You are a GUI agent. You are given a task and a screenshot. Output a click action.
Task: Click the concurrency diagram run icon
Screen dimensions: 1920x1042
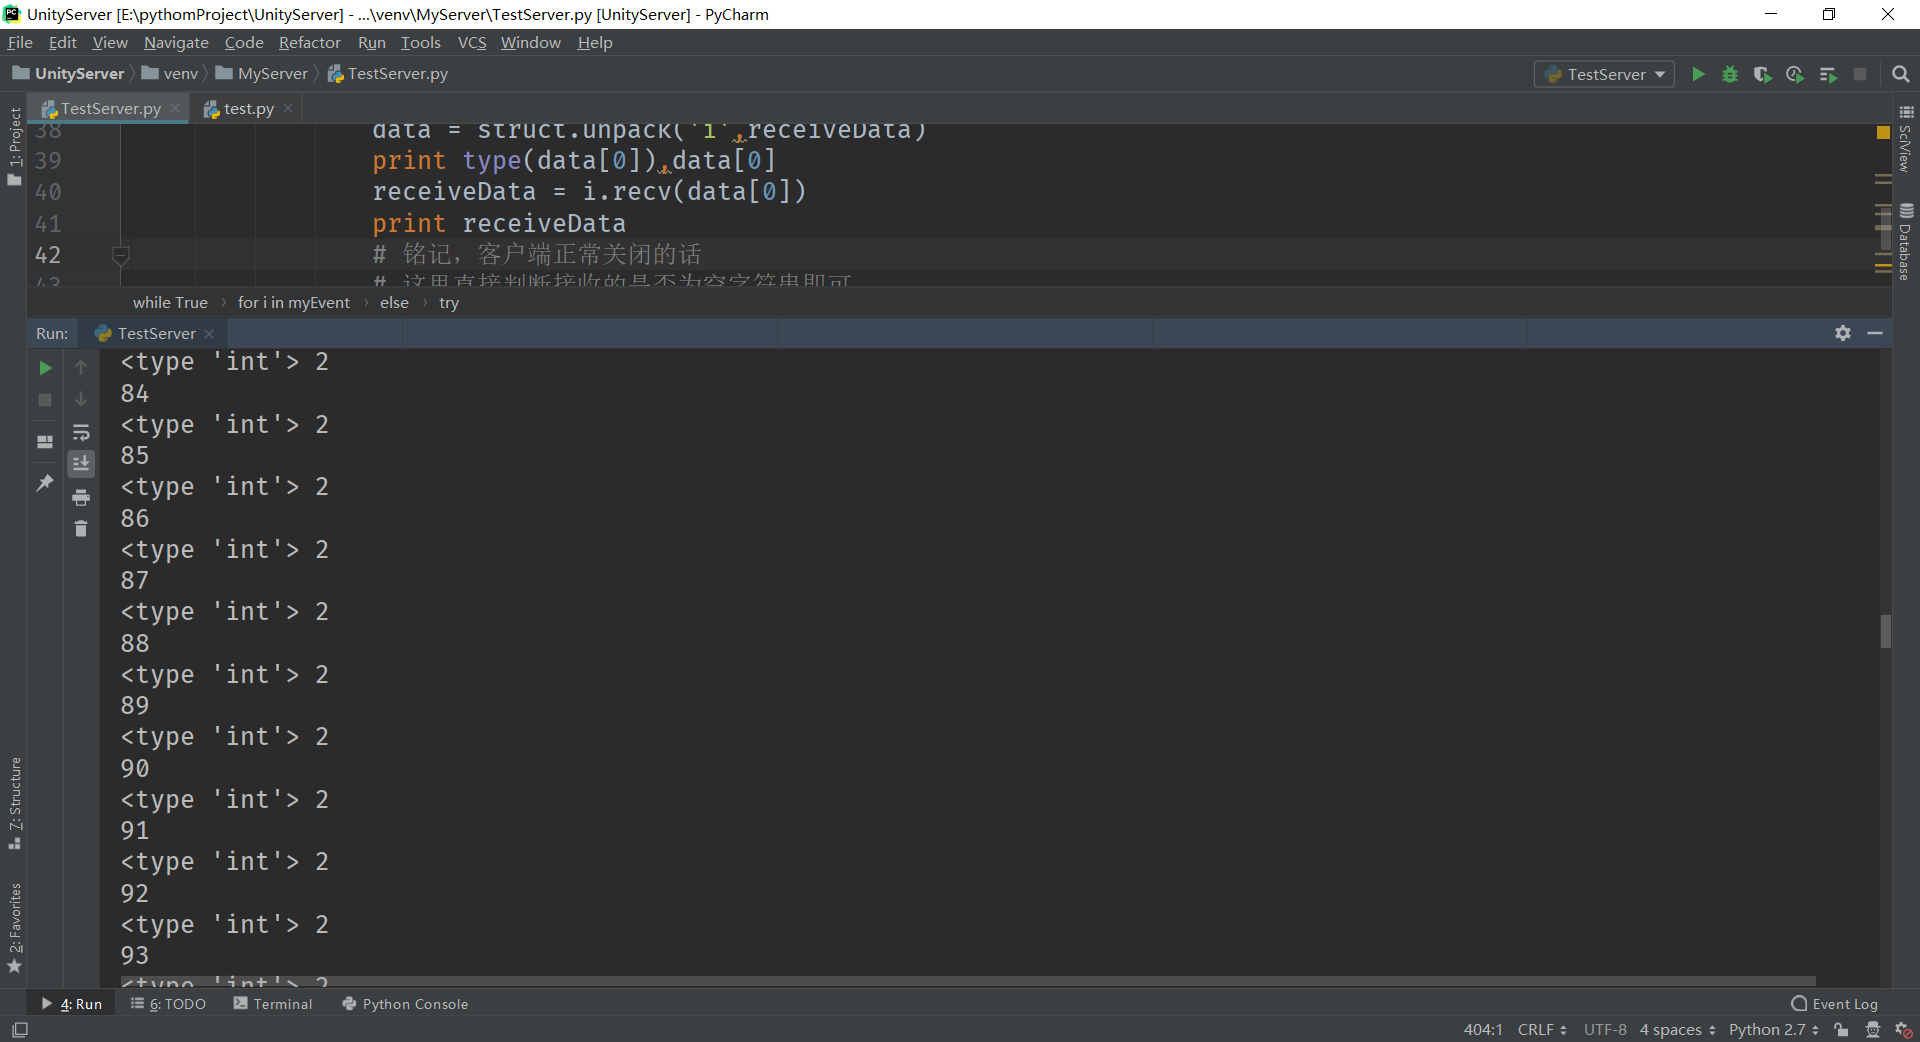point(1828,74)
